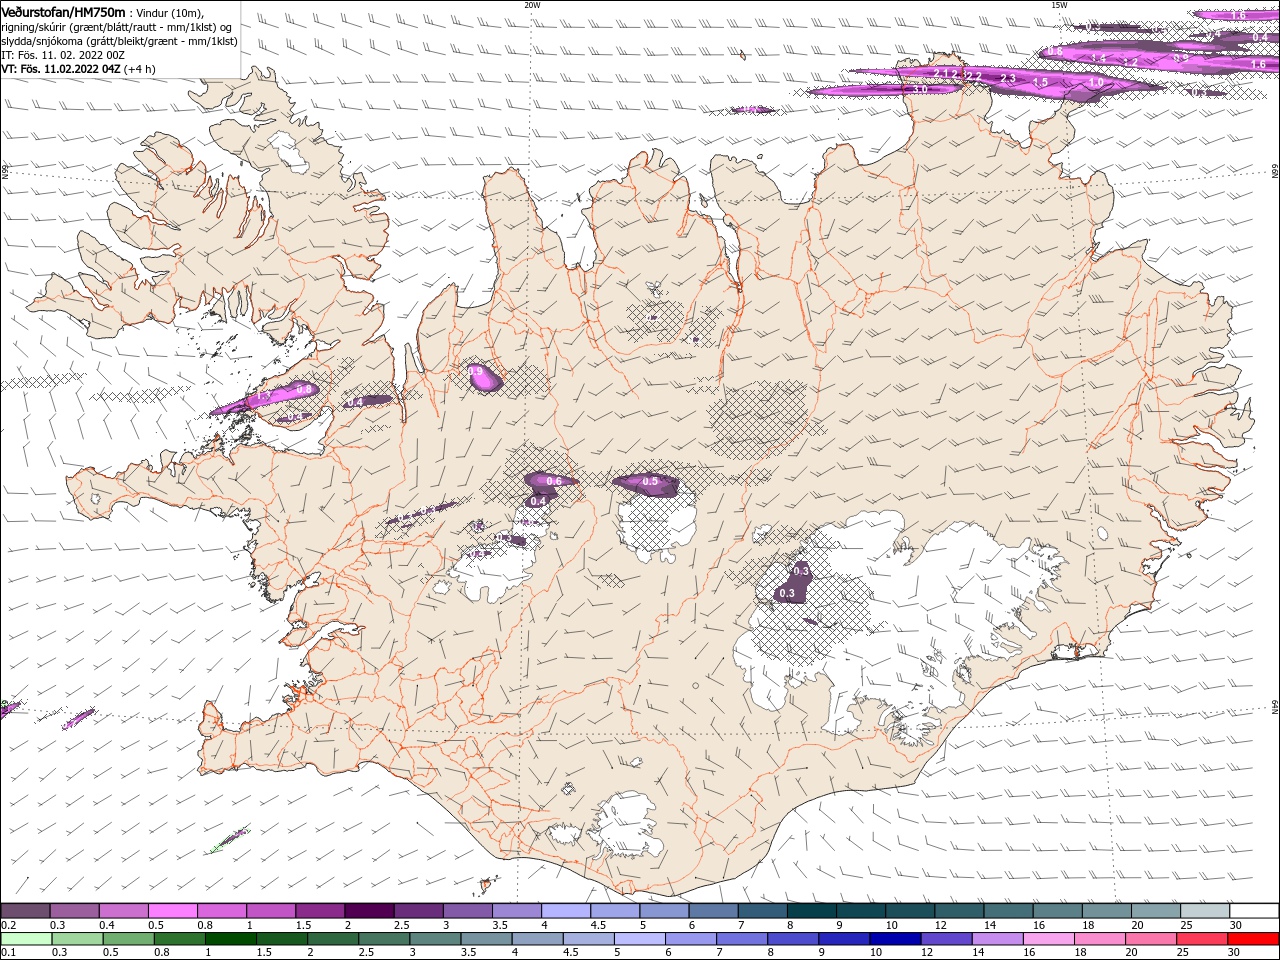Select the top legend swatch starting at 12
Screen dimensions: 1280x960
[x=959, y=911]
